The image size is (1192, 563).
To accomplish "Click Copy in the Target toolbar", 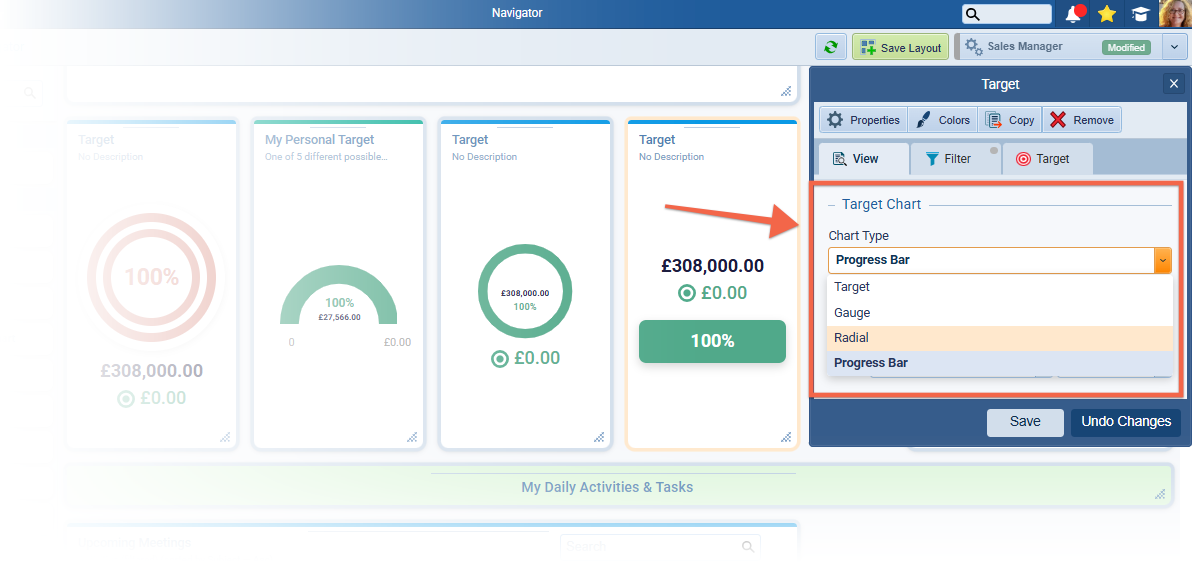I will [1010, 120].
